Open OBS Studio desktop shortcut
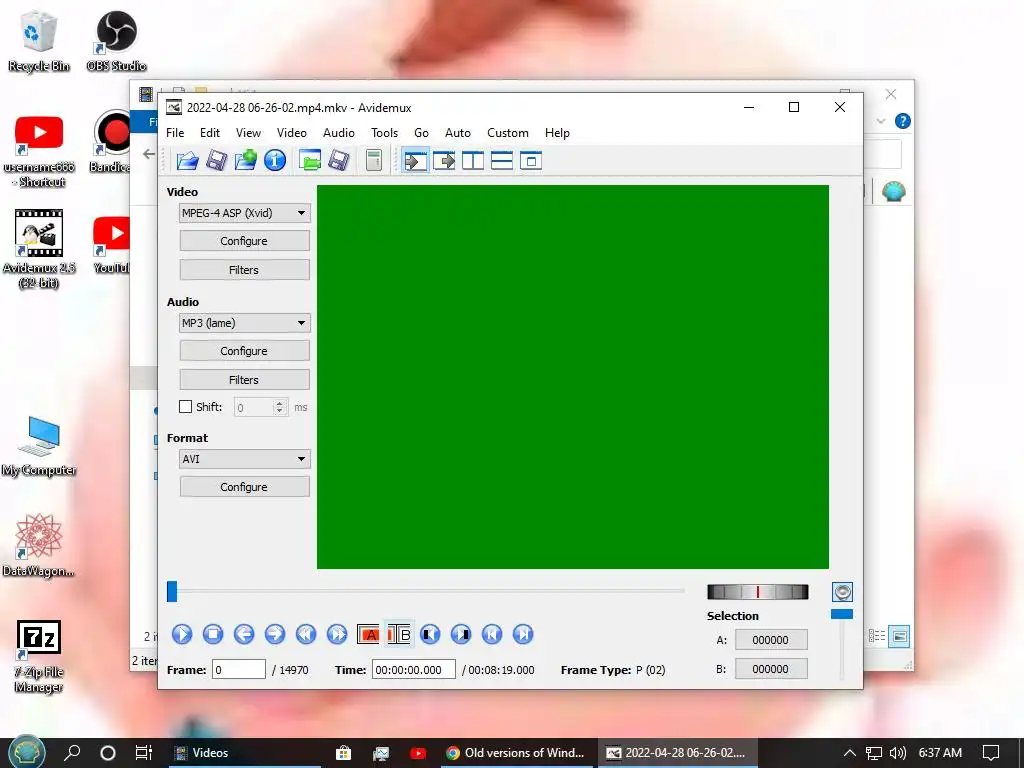 click(x=116, y=41)
